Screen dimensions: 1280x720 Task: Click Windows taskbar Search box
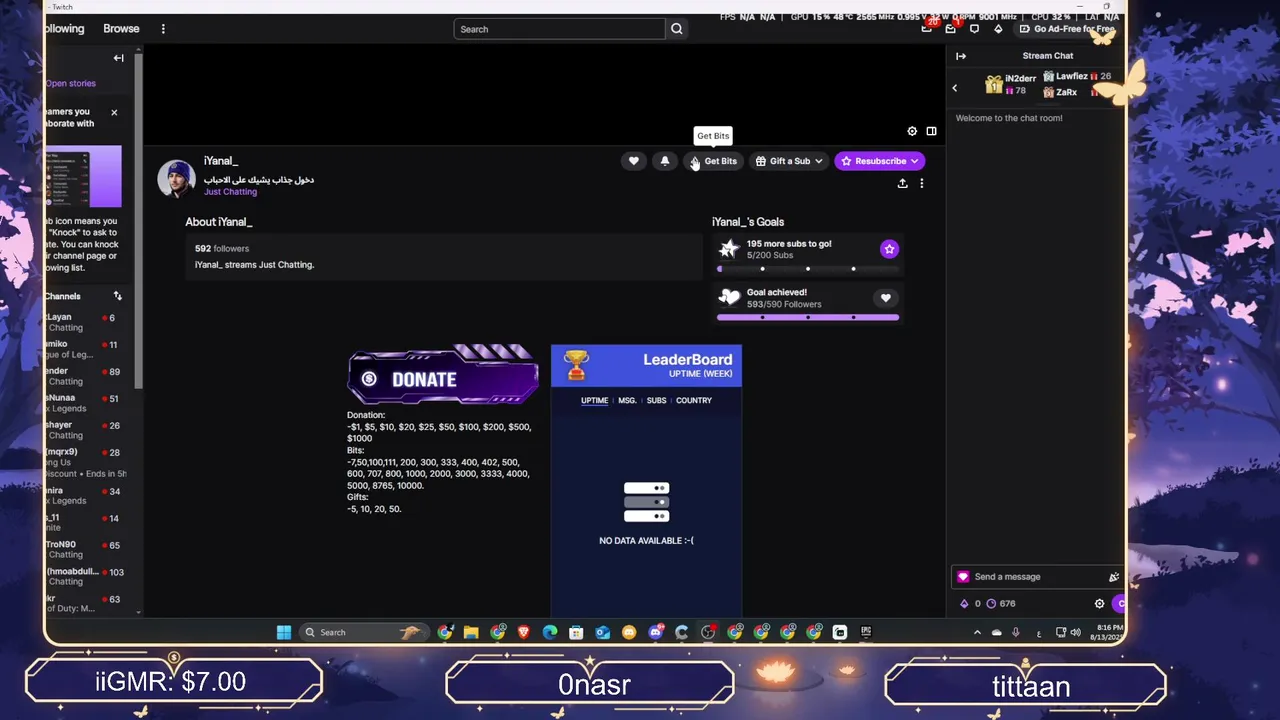362,632
